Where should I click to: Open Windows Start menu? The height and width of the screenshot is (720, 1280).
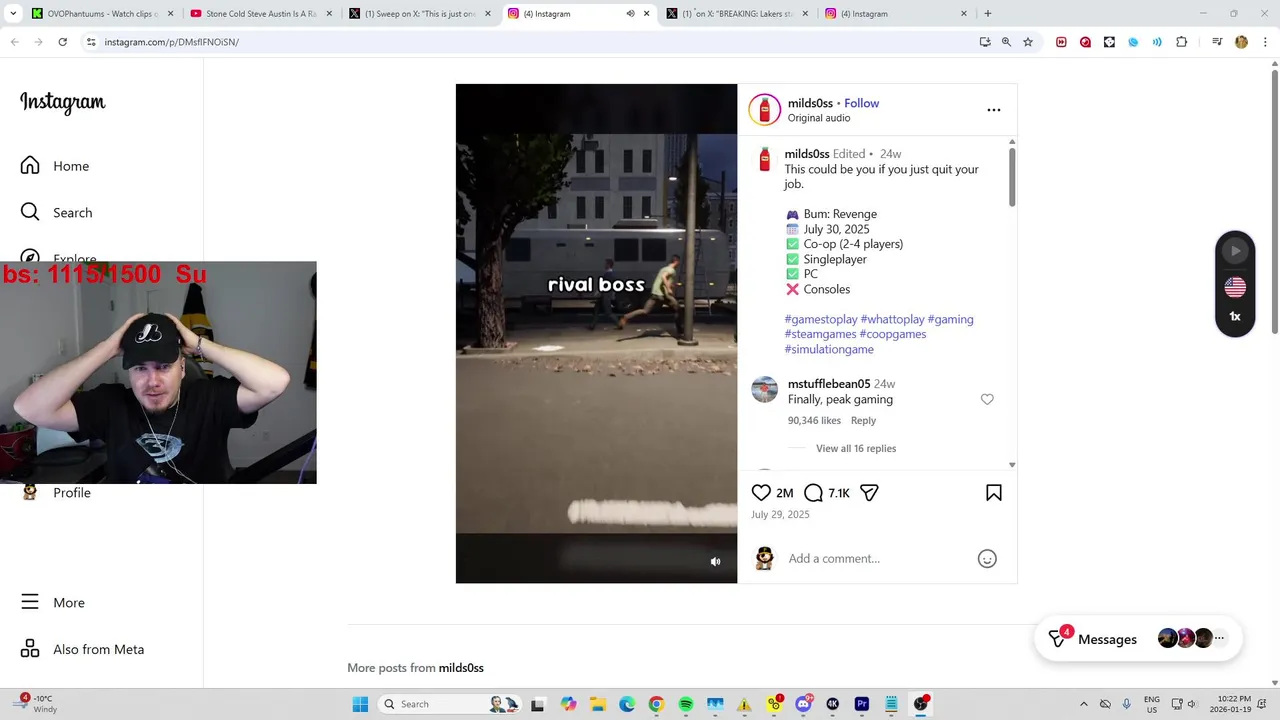pos(360,704)
